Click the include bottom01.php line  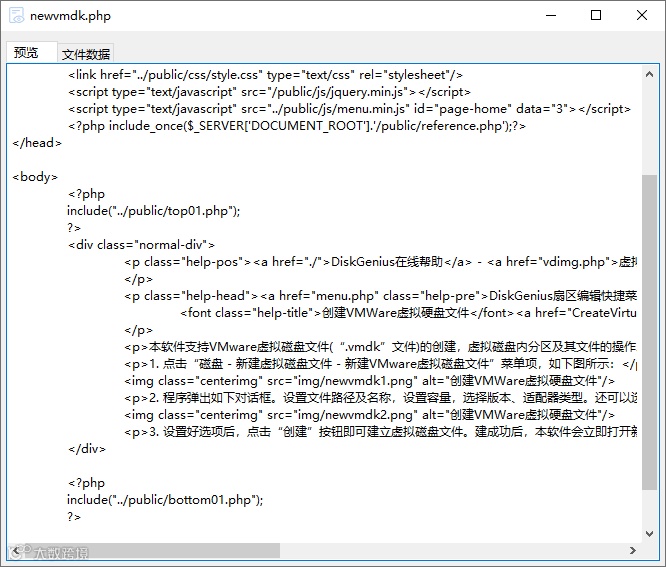click(x=165, y=500)
